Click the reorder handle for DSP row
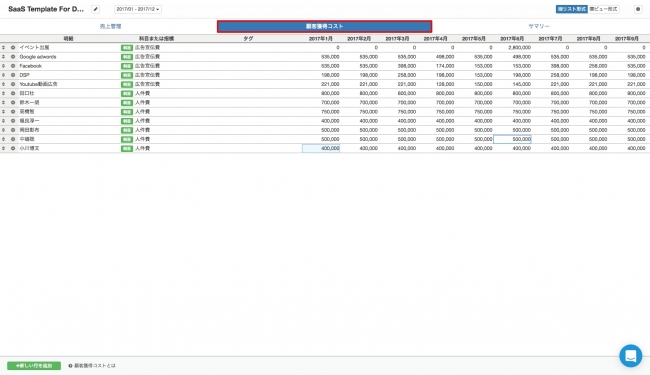 tap(4, 75)
